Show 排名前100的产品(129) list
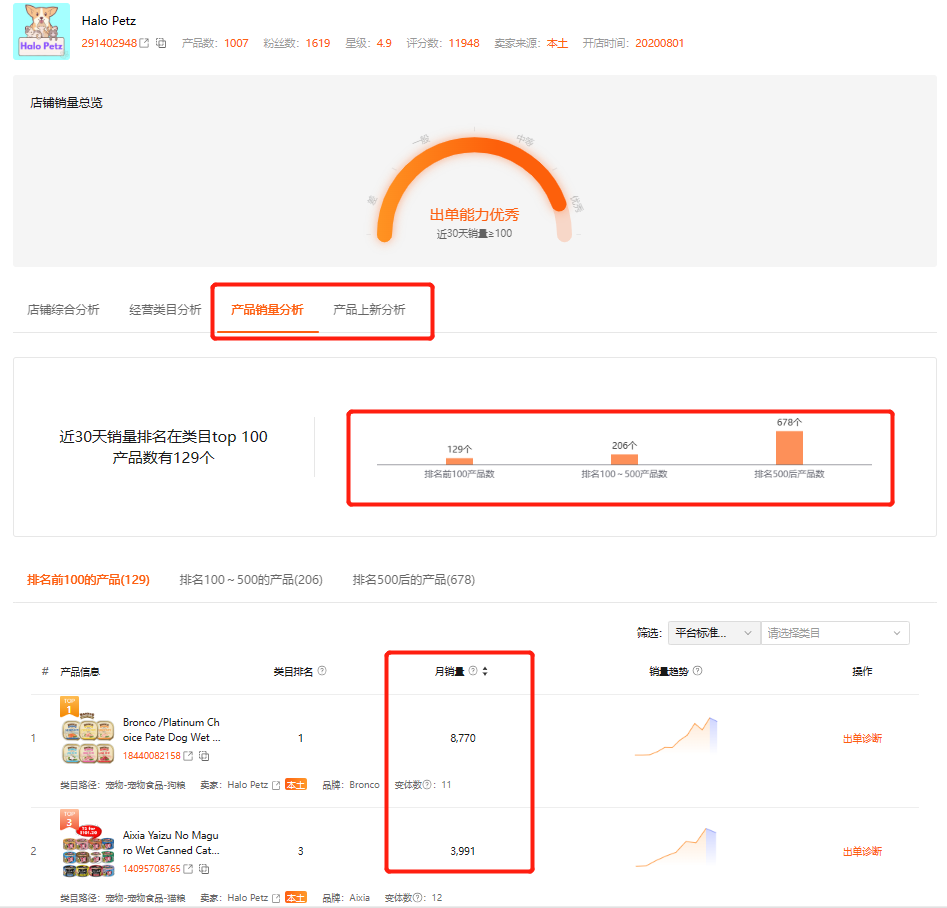 (88, 579)
